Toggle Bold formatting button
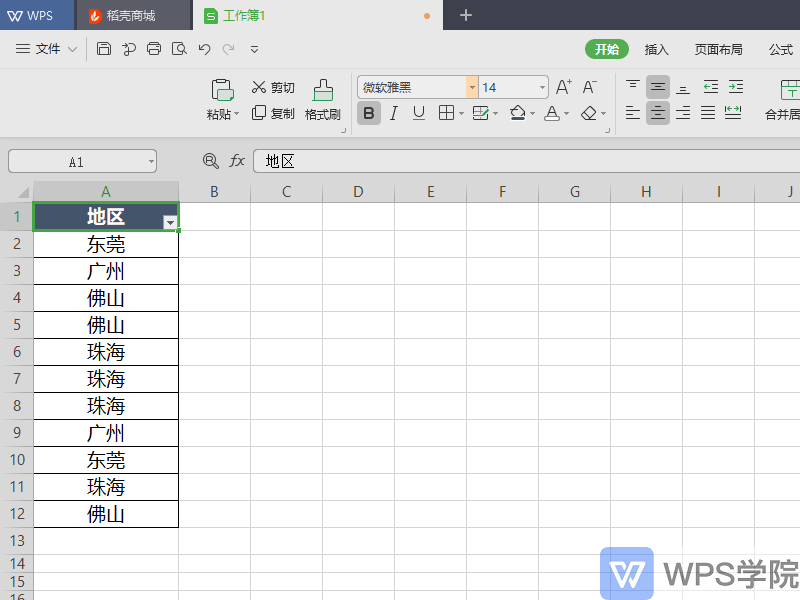Screen dimensions: 800x600 tap(369, 113)
